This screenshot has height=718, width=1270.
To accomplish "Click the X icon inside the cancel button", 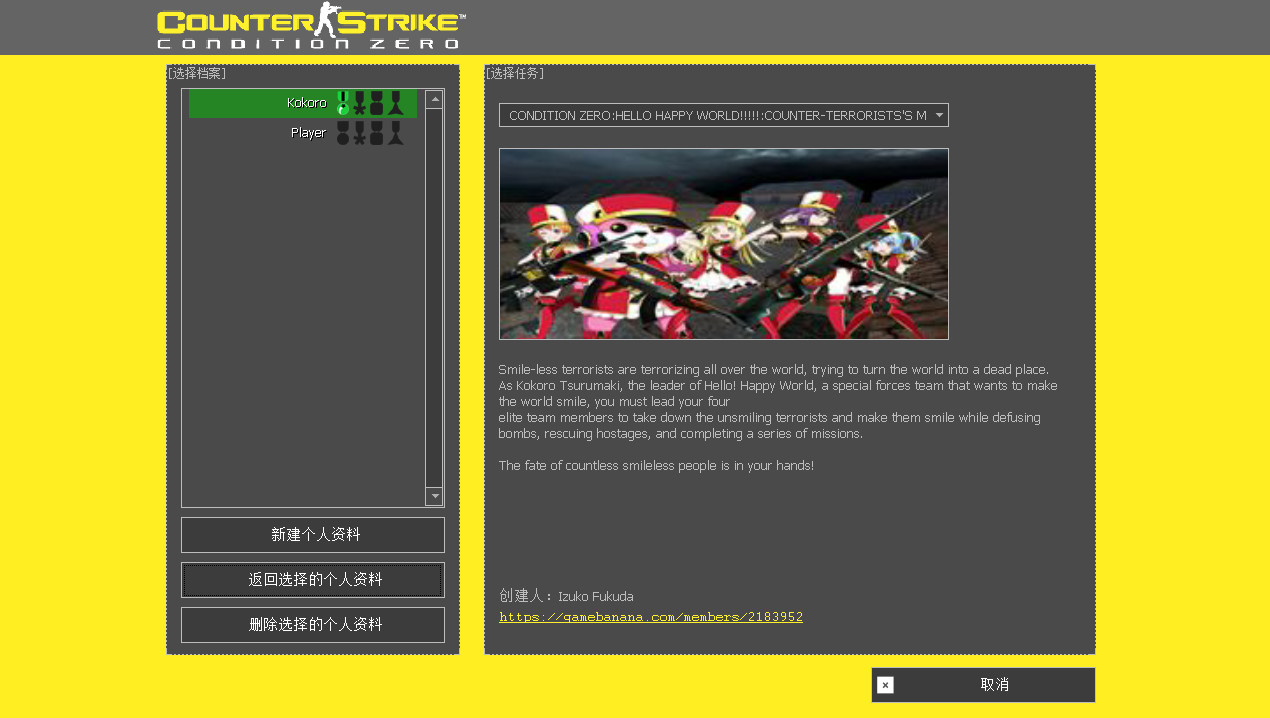I will [x=884, y=685].
